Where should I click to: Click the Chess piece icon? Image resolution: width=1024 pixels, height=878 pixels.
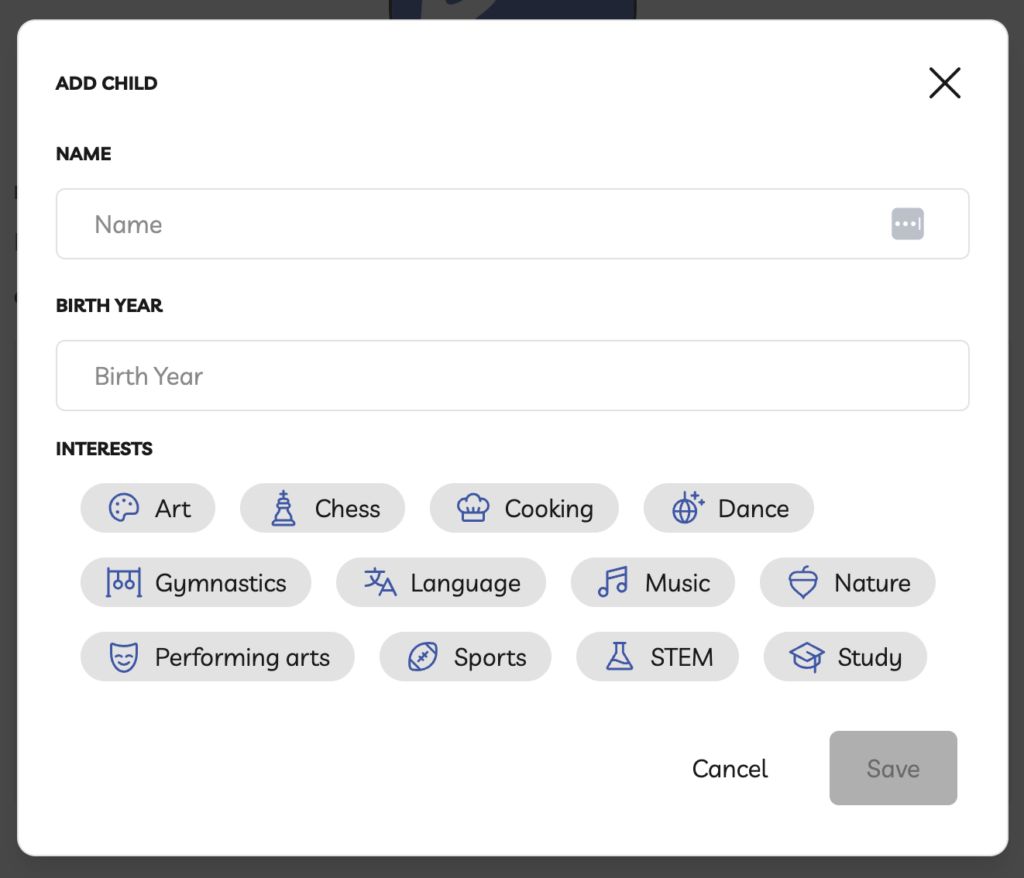(x=283, y=508)
